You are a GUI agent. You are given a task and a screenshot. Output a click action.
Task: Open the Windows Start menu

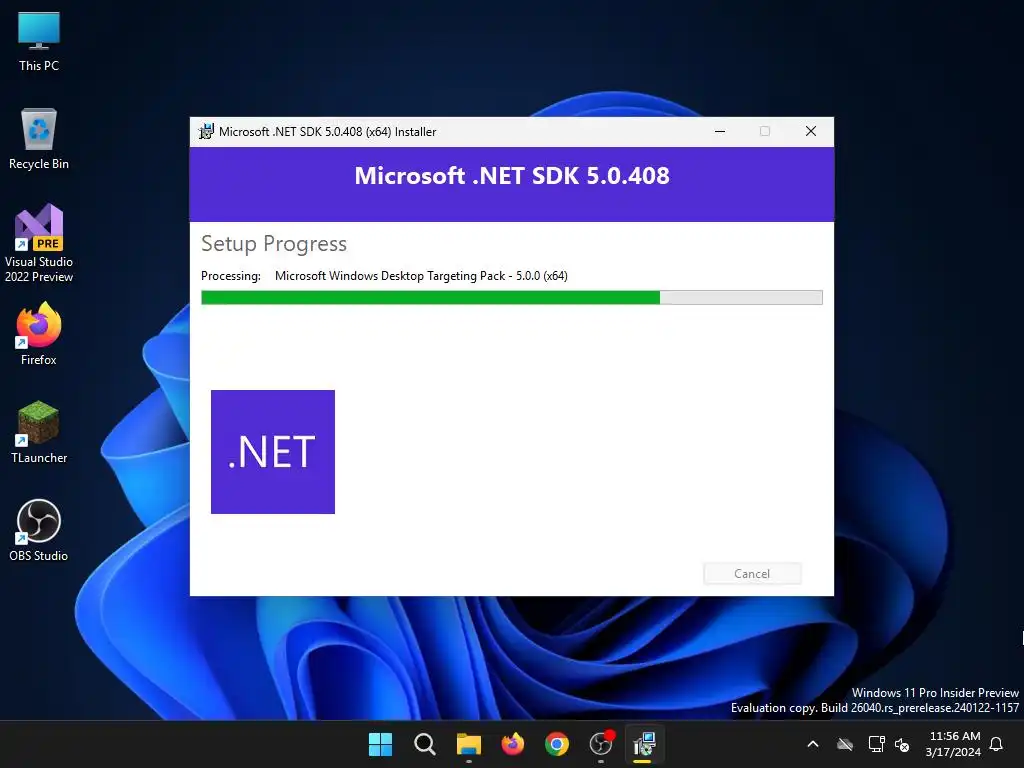[380, 744]
